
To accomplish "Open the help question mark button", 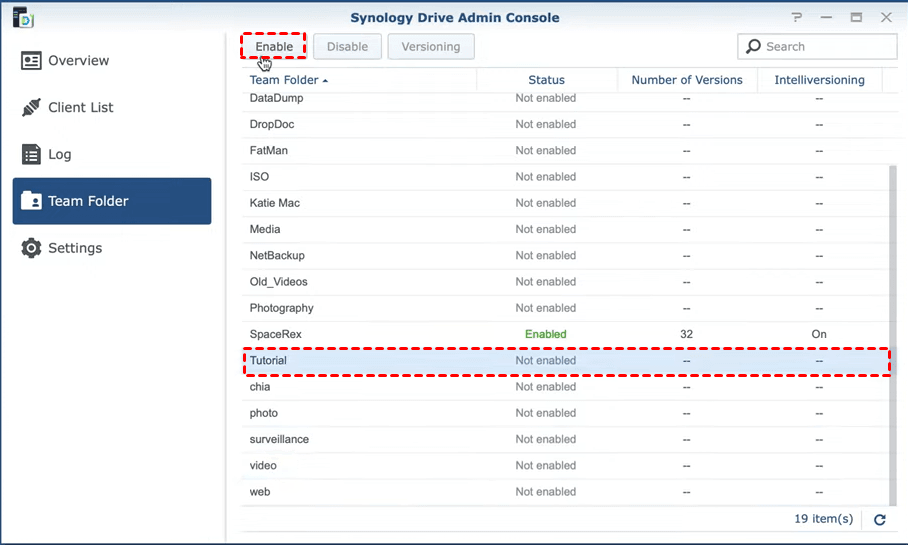I will (796, 18).
